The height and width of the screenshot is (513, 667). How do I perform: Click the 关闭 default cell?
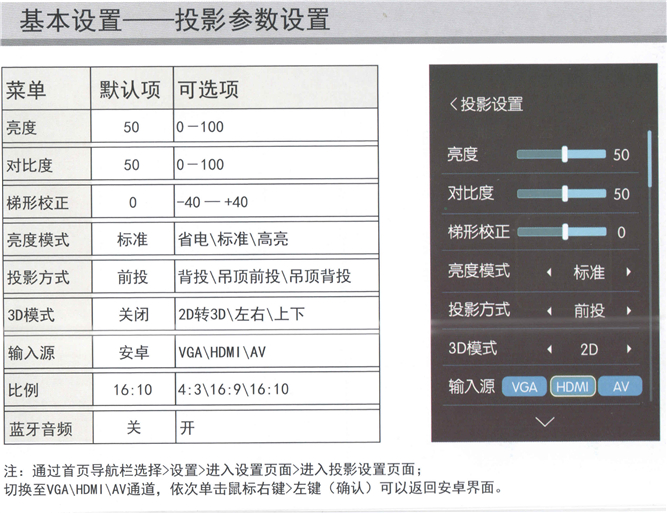[x=133, y=314]
